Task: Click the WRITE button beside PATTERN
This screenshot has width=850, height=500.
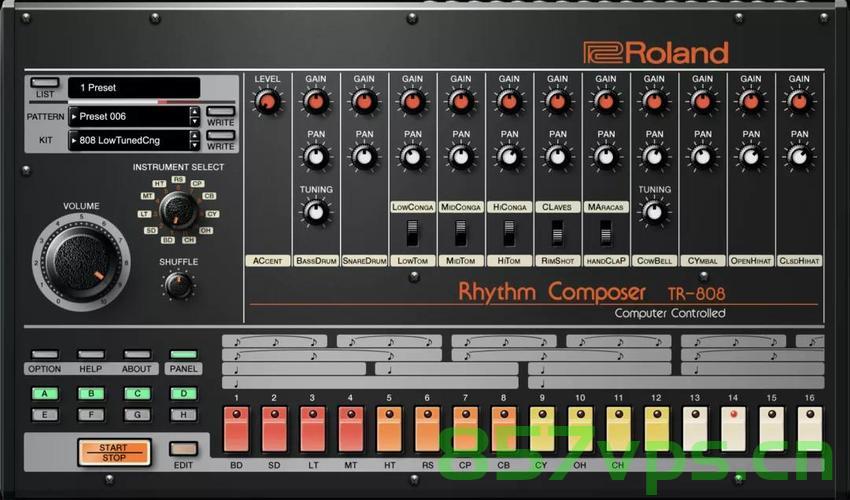Action: click(x=221, y=111)
